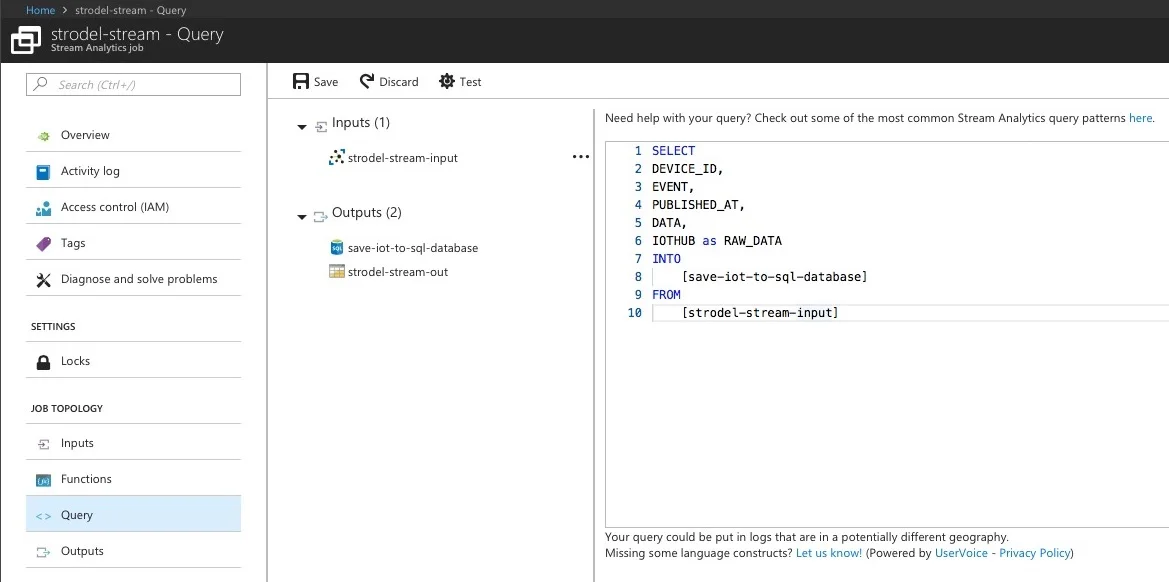Screen dimensions: 1169x582
Task: Click the SELECT keyword on line 1
Action: pos(673,151)
